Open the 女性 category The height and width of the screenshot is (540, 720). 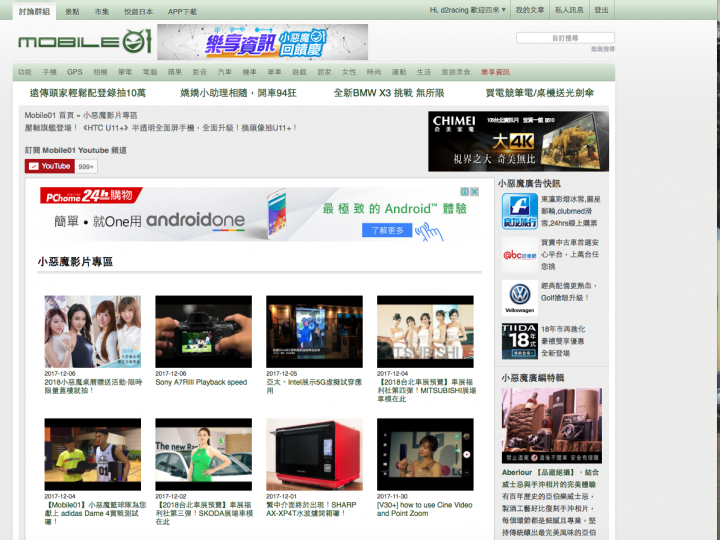tap(349, 72)
